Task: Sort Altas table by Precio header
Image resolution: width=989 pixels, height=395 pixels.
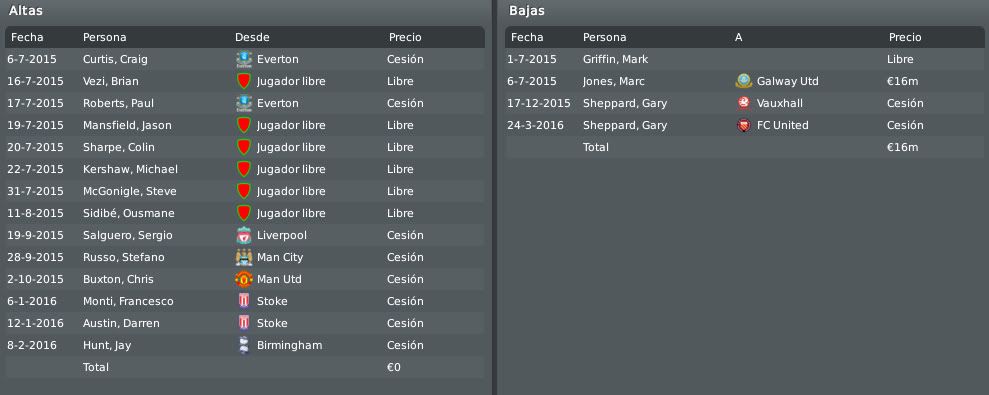Action: tap(405, 37)
